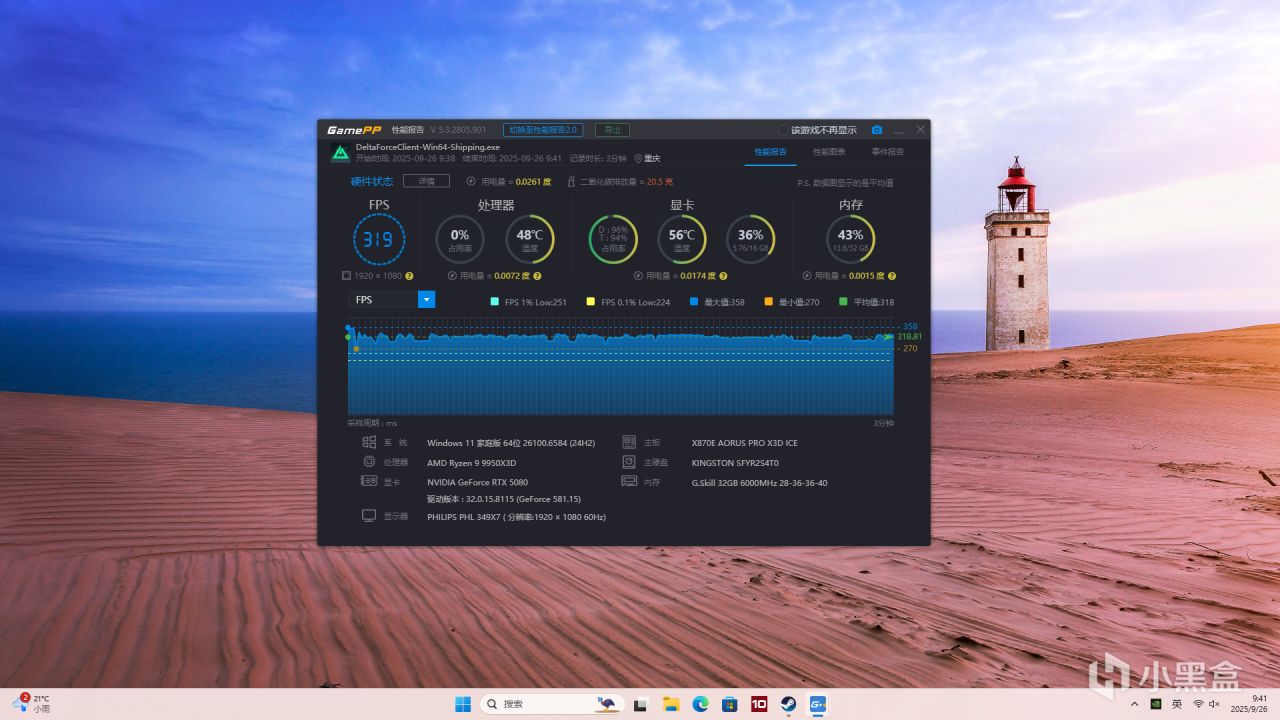The image size is (1280, 720).
Task: Click help icon beside 1920 × 1080
Action: [409, 276]
